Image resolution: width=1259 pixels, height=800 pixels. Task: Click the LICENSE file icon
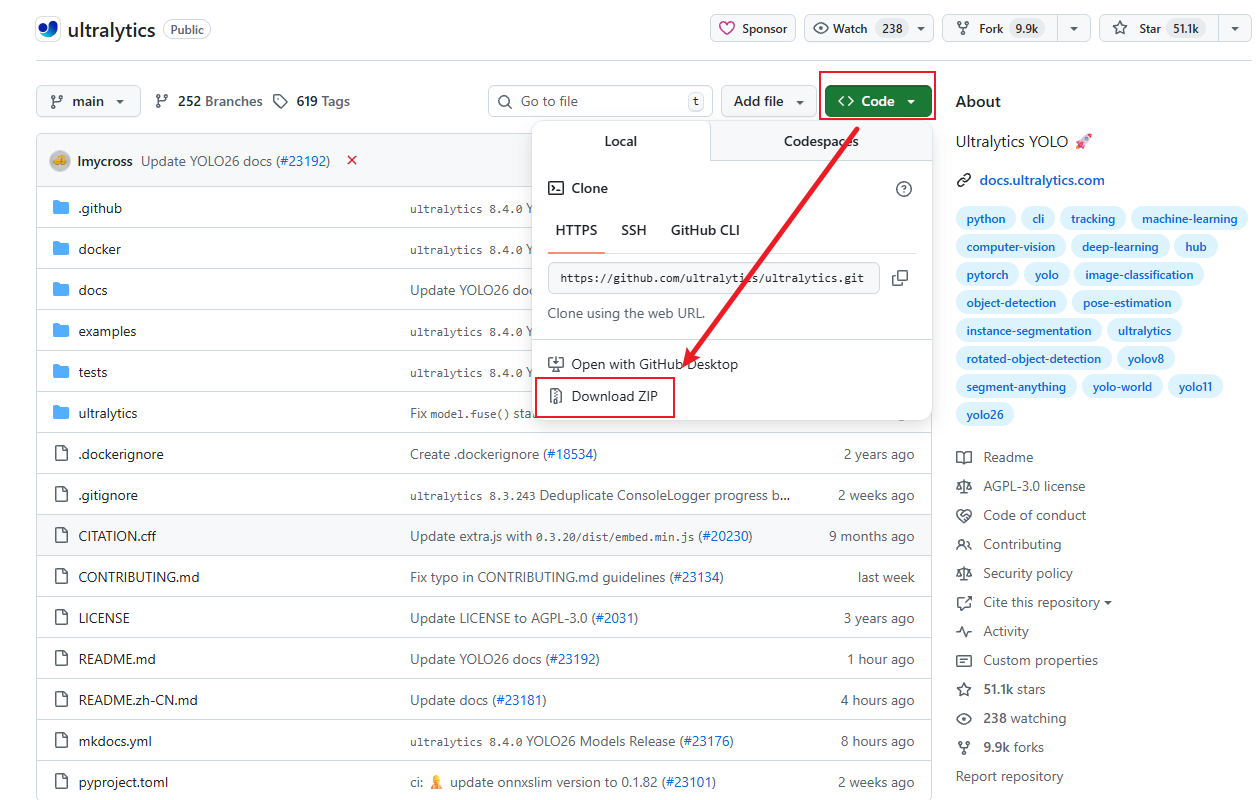point(61,618)
